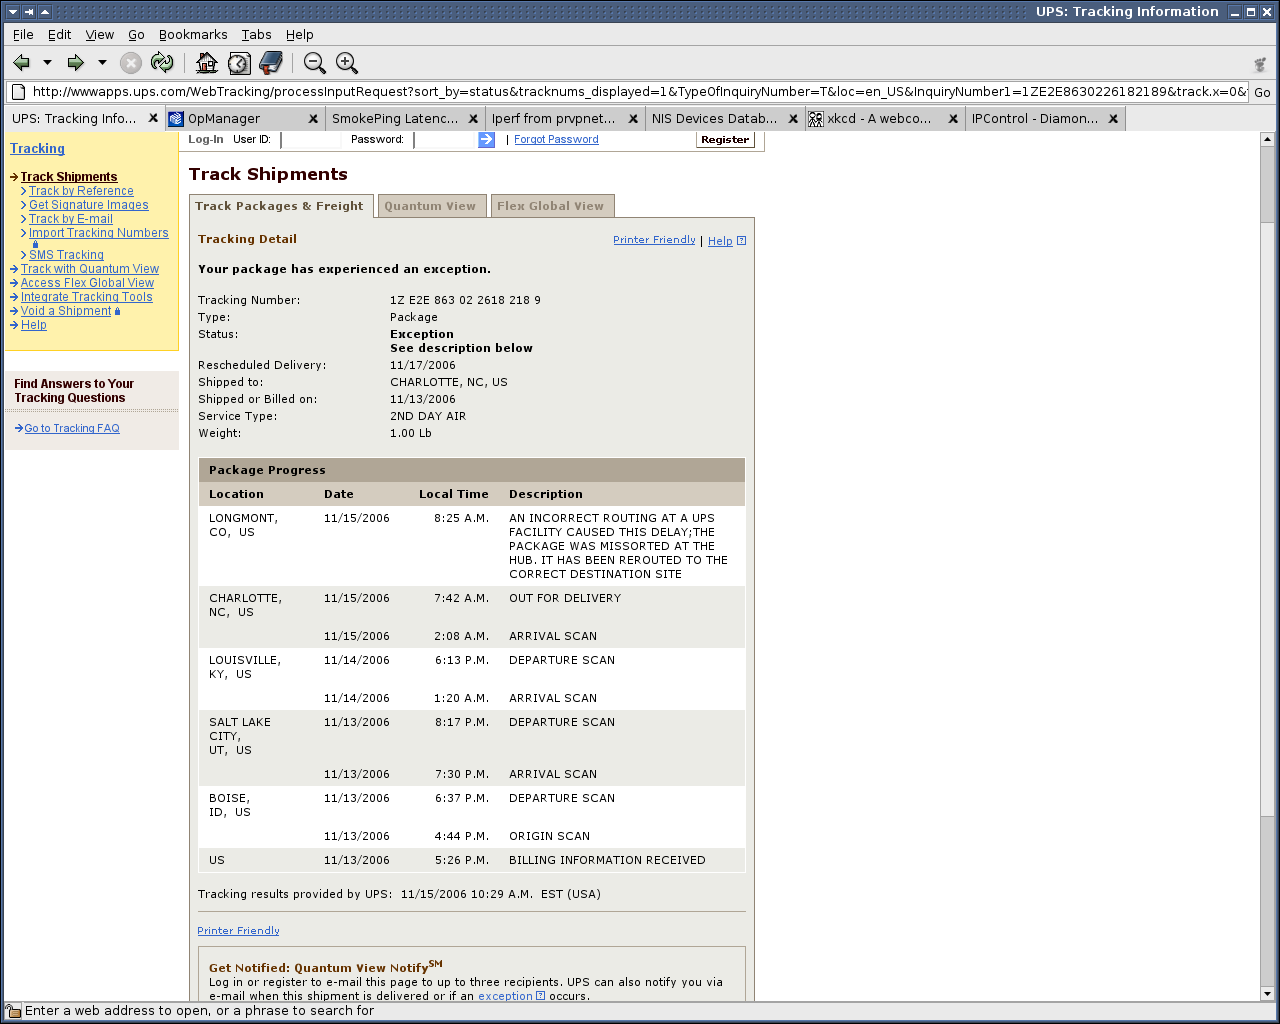The width and height of the screenshot is (1280, 1024).
Task: Click the GNOME foot throbber icon
Action: tap(1260, 64)
